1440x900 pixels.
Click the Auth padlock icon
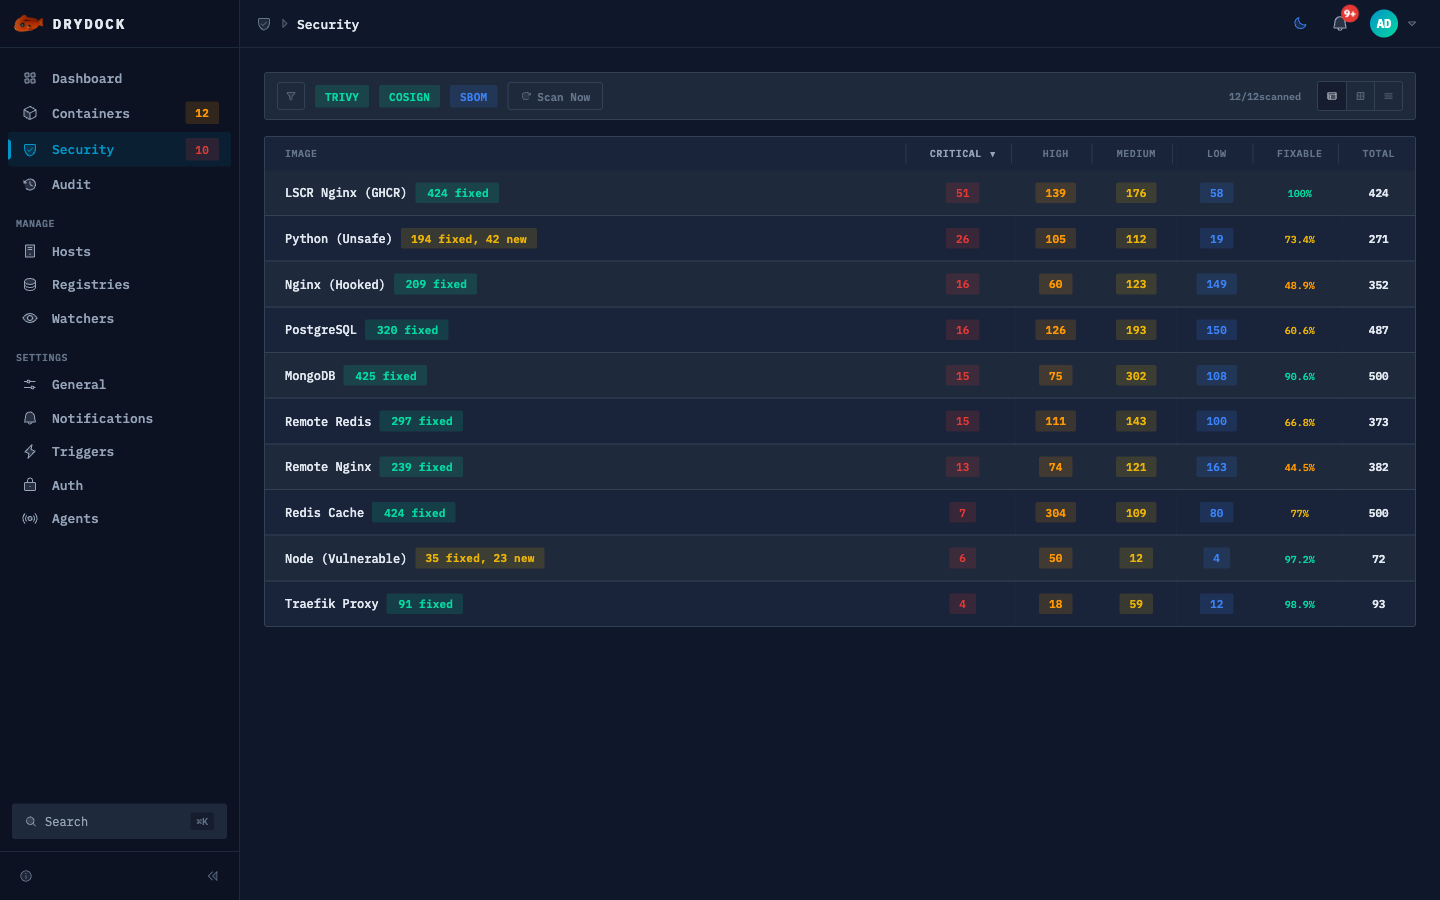click(30, 485)
